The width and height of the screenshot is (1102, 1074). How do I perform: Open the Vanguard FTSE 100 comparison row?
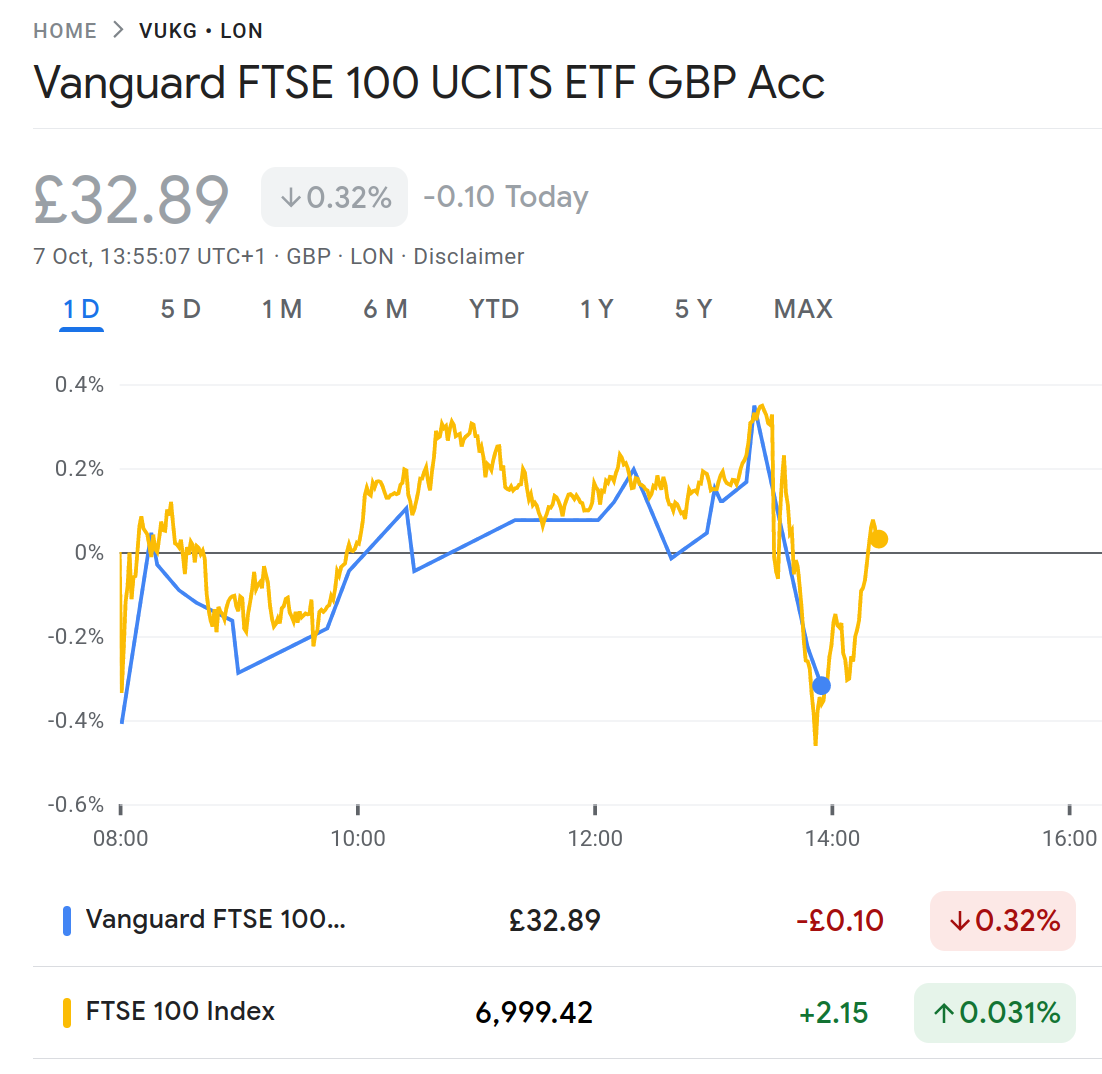[216, 920]
